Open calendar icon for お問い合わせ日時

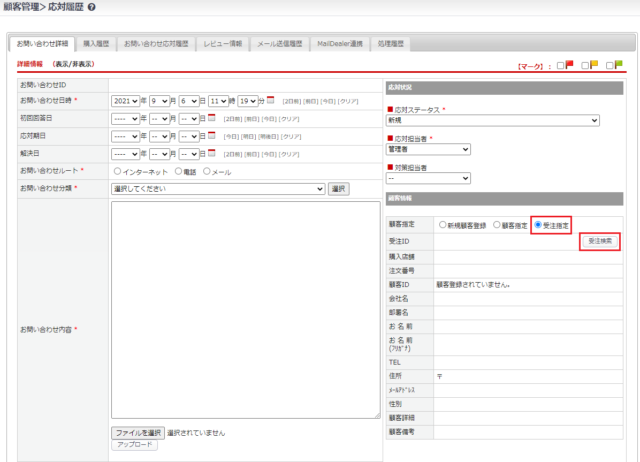(271, 101)
